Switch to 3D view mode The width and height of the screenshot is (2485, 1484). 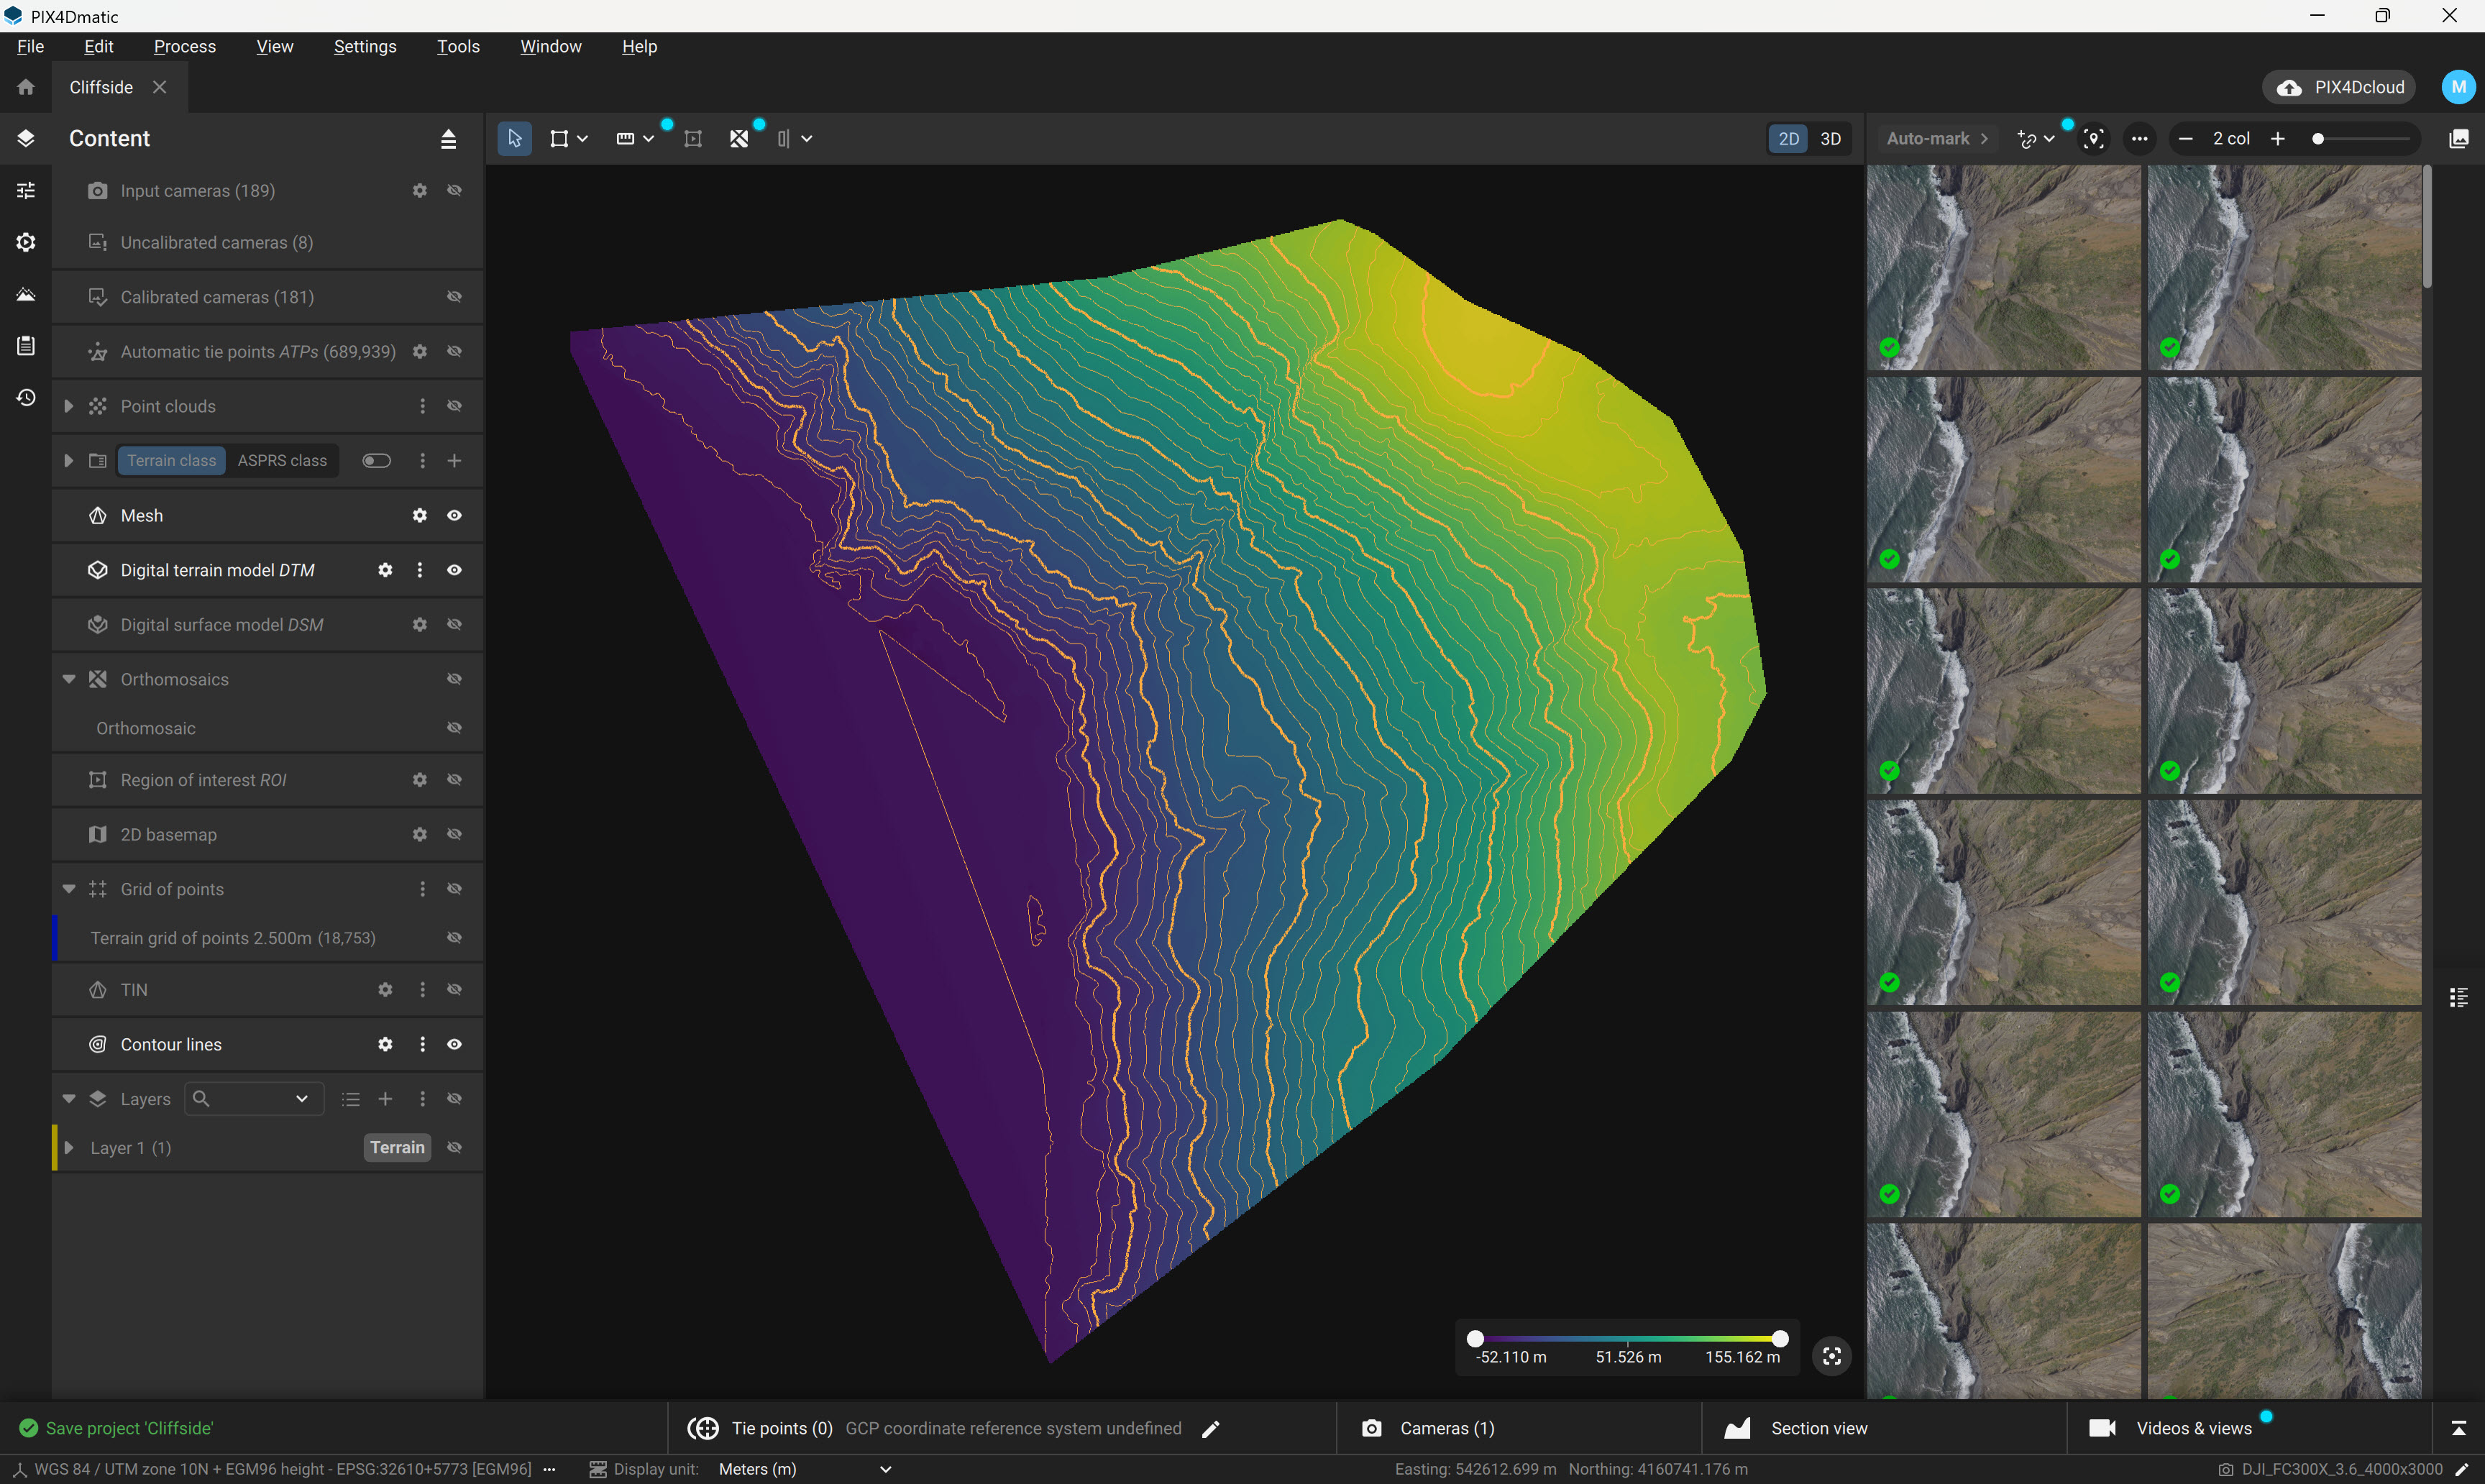[1831, 138]
